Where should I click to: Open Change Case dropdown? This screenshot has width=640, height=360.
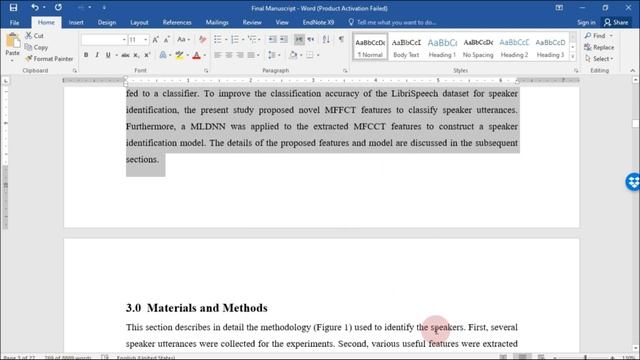coord(183,40)
